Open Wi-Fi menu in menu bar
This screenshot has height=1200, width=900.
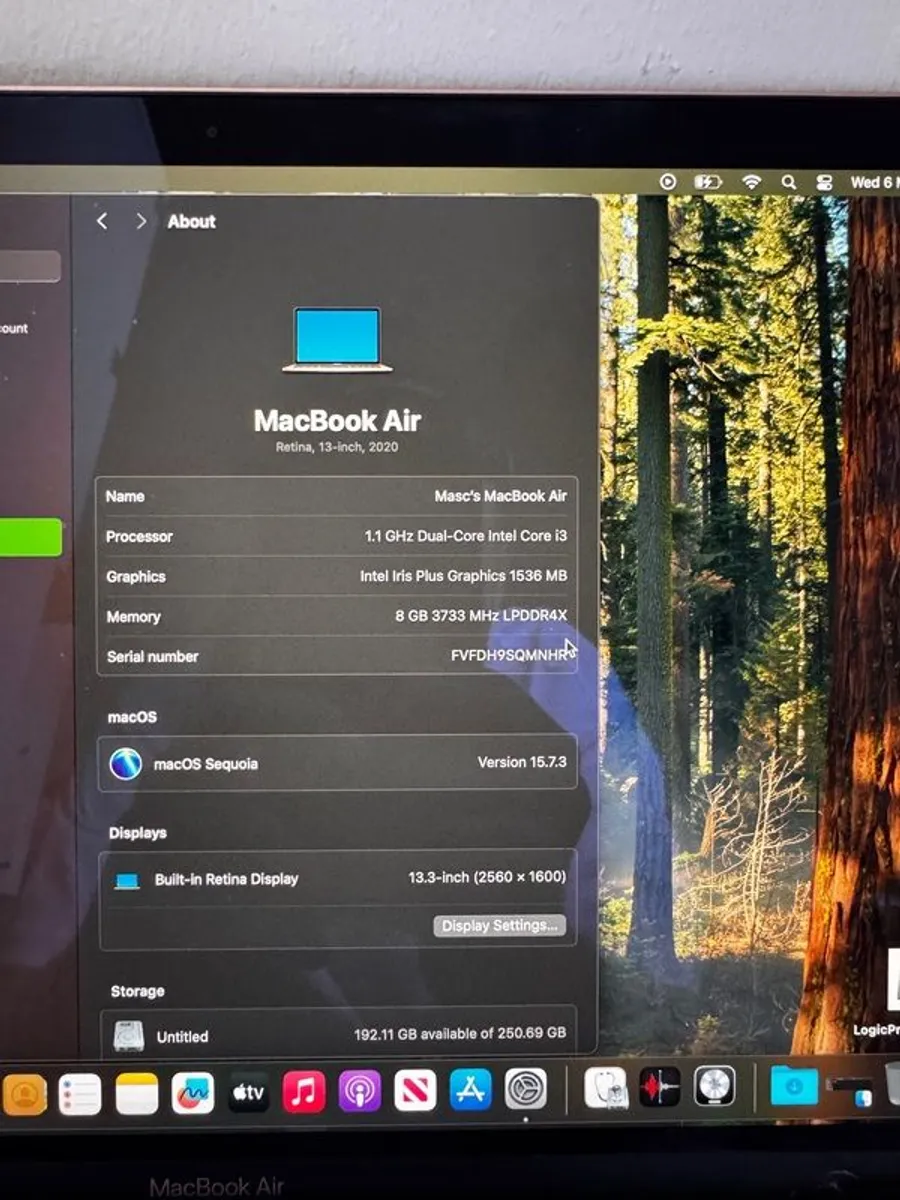click(751, 182)
